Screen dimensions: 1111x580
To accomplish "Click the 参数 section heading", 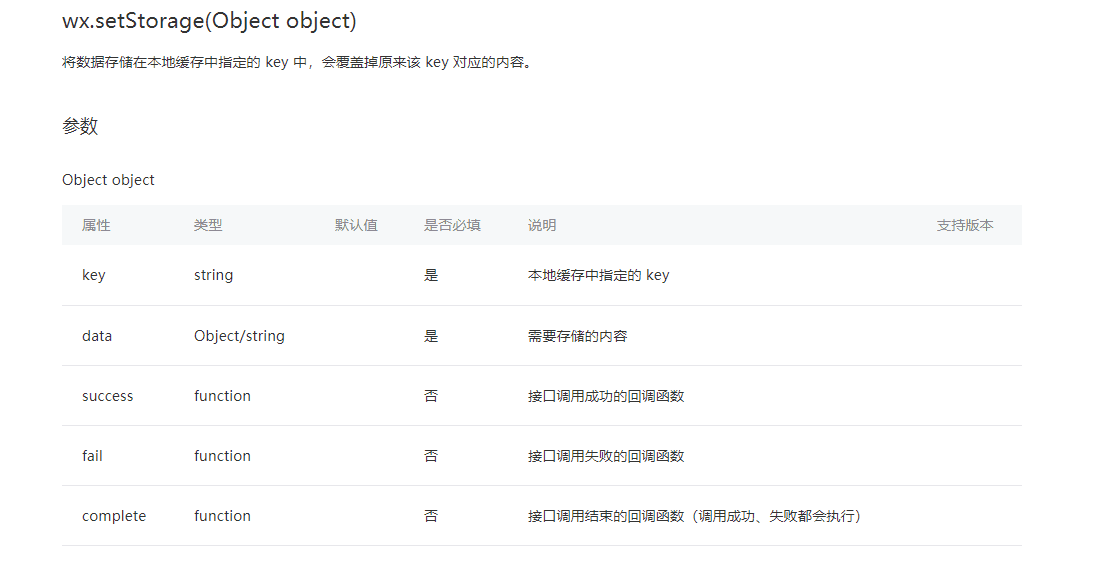I will click(x=79, y=126).
